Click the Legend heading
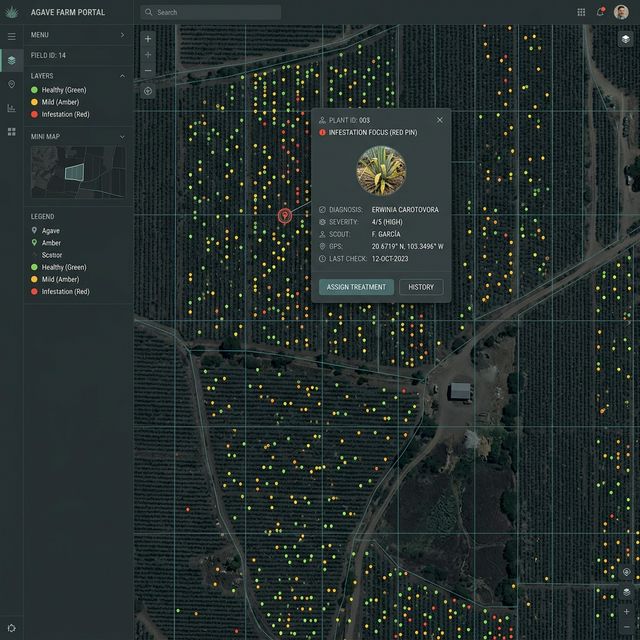The width and height of the screenshot is (640, 640). point(42,216)
